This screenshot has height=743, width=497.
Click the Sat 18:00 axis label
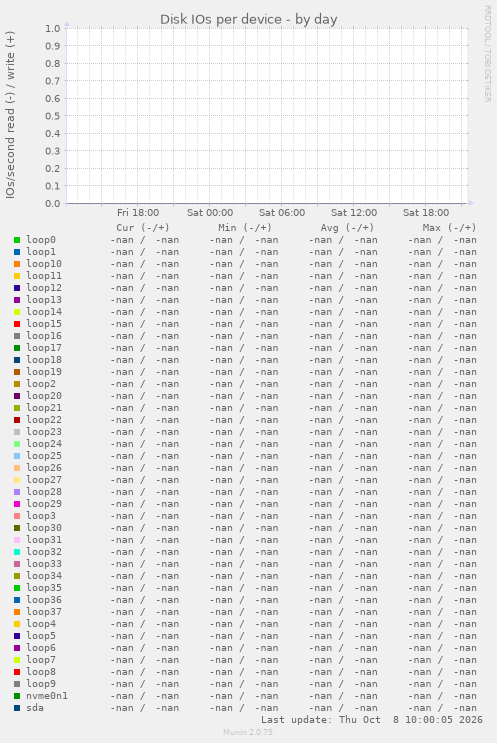pos(426,213)
